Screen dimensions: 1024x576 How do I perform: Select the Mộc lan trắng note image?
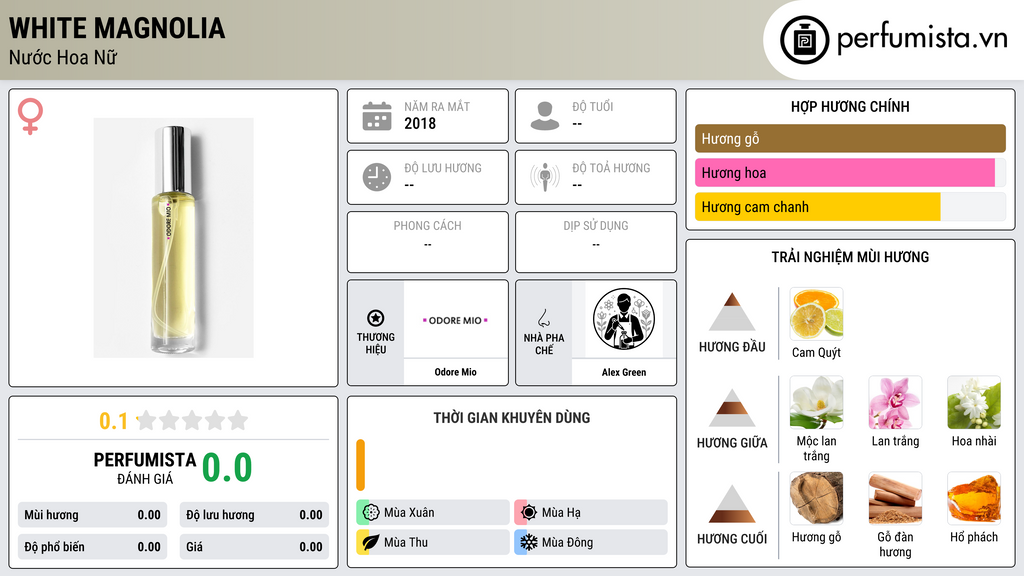coord(816,402)
